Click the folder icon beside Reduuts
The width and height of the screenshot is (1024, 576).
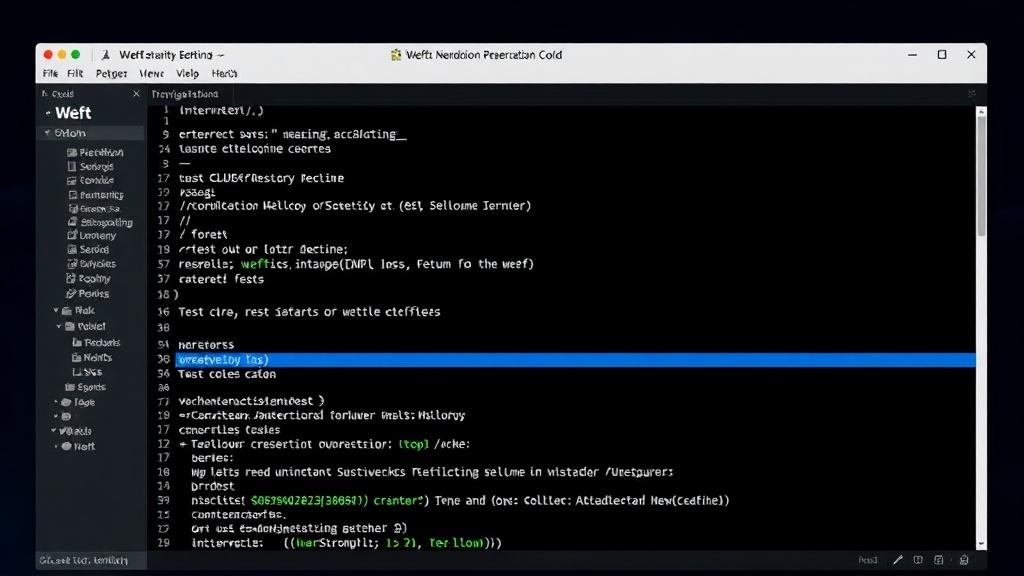point(77,342)
